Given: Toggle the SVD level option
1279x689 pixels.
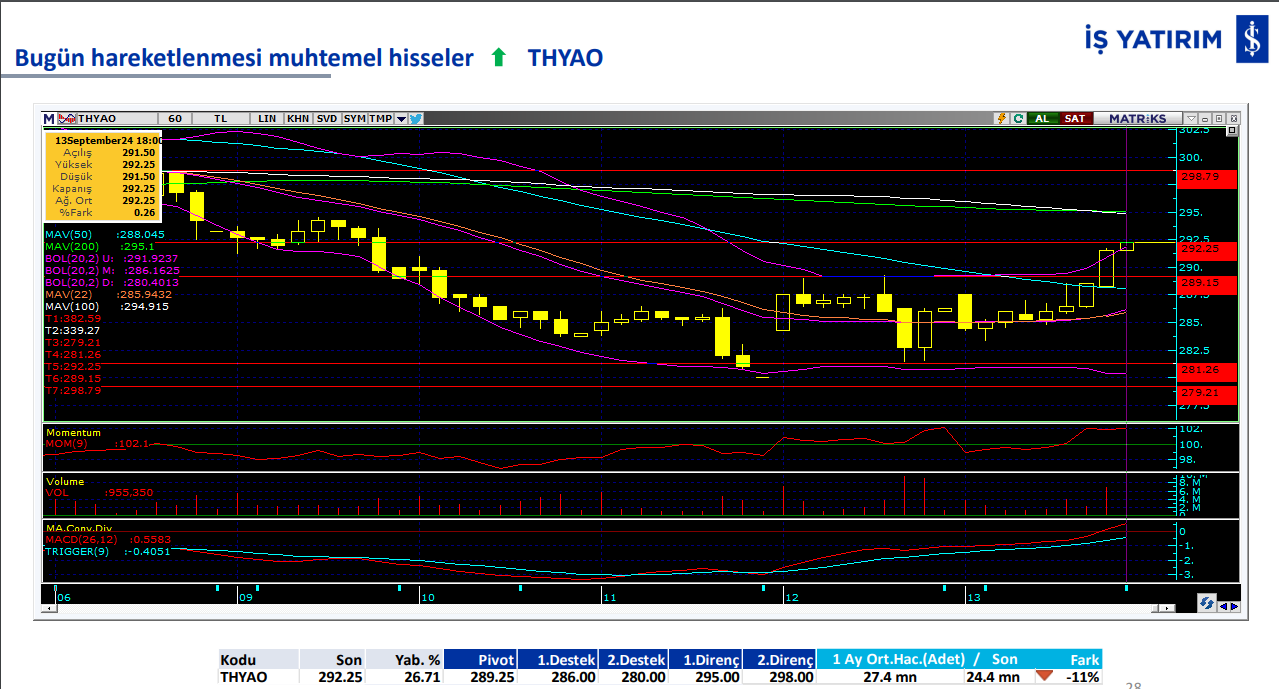Looking at the screenshot, I should click(327, 118).
